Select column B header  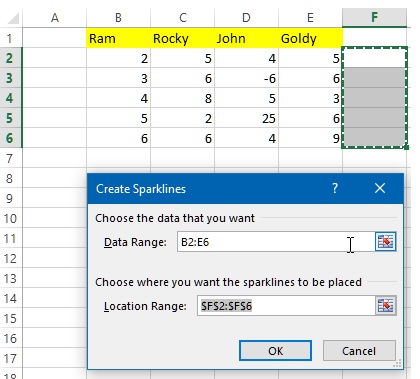click(118, 18)
